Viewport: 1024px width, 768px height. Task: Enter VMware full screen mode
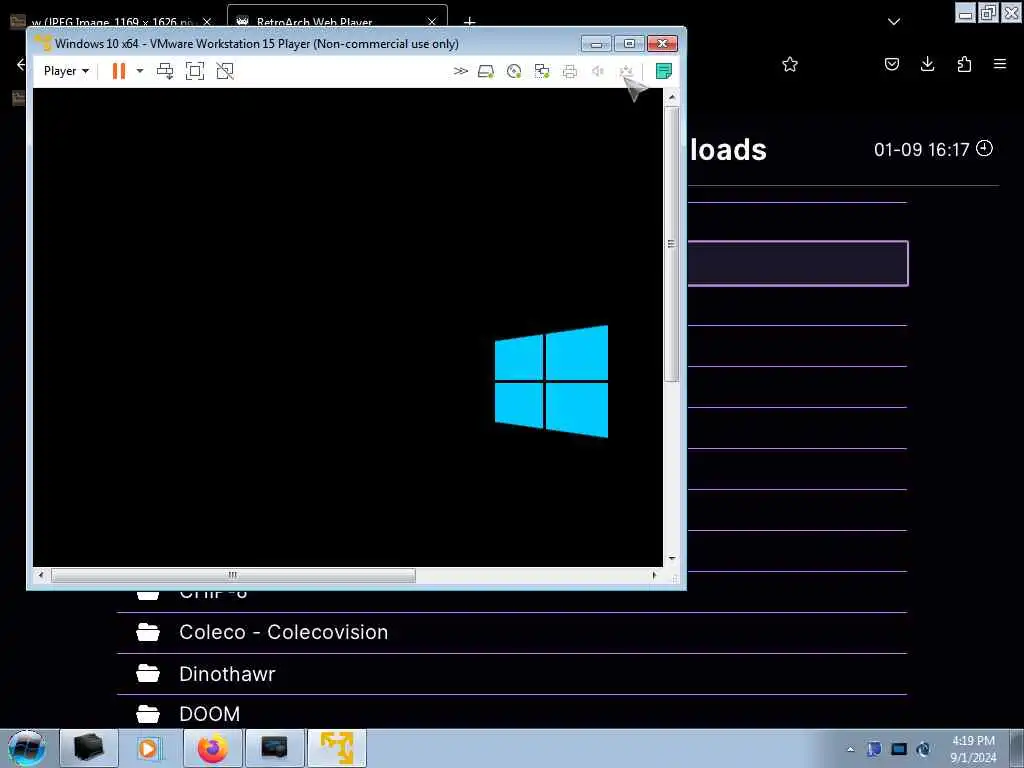pyautogui.click(x=195, y=71)
